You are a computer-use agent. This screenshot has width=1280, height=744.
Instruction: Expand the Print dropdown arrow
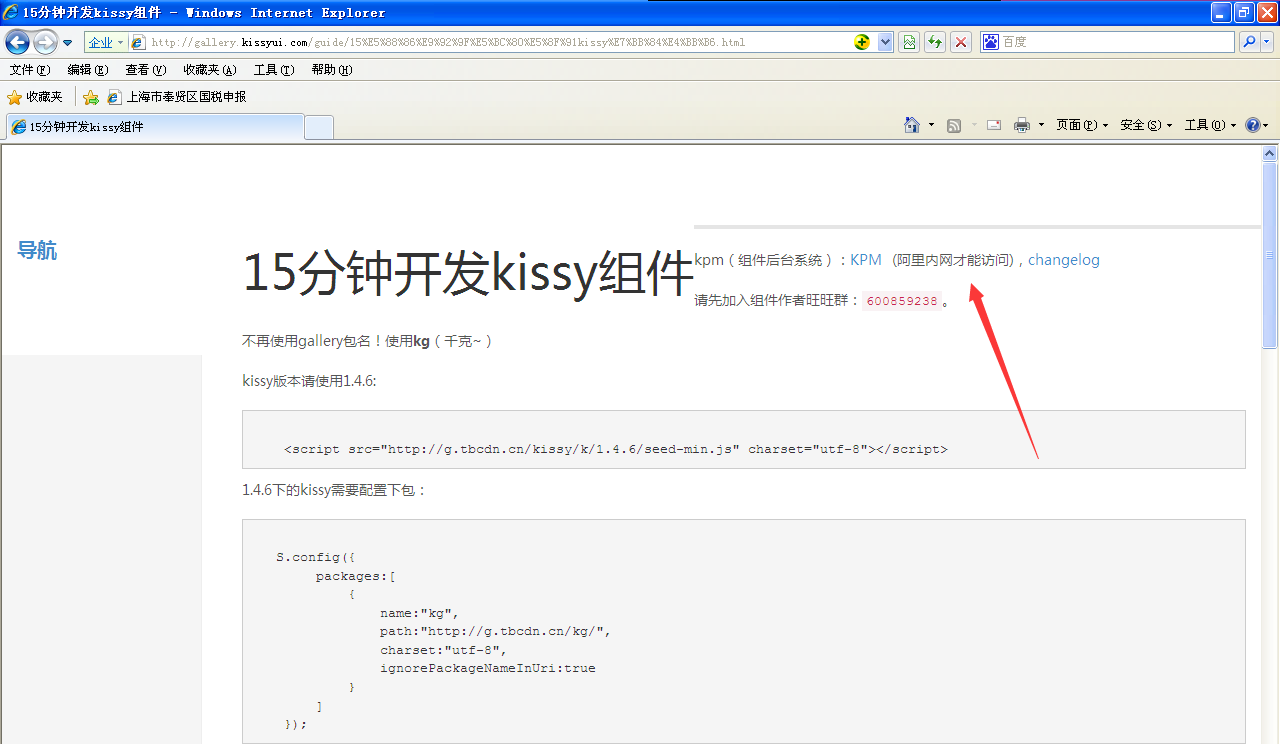1041,125
